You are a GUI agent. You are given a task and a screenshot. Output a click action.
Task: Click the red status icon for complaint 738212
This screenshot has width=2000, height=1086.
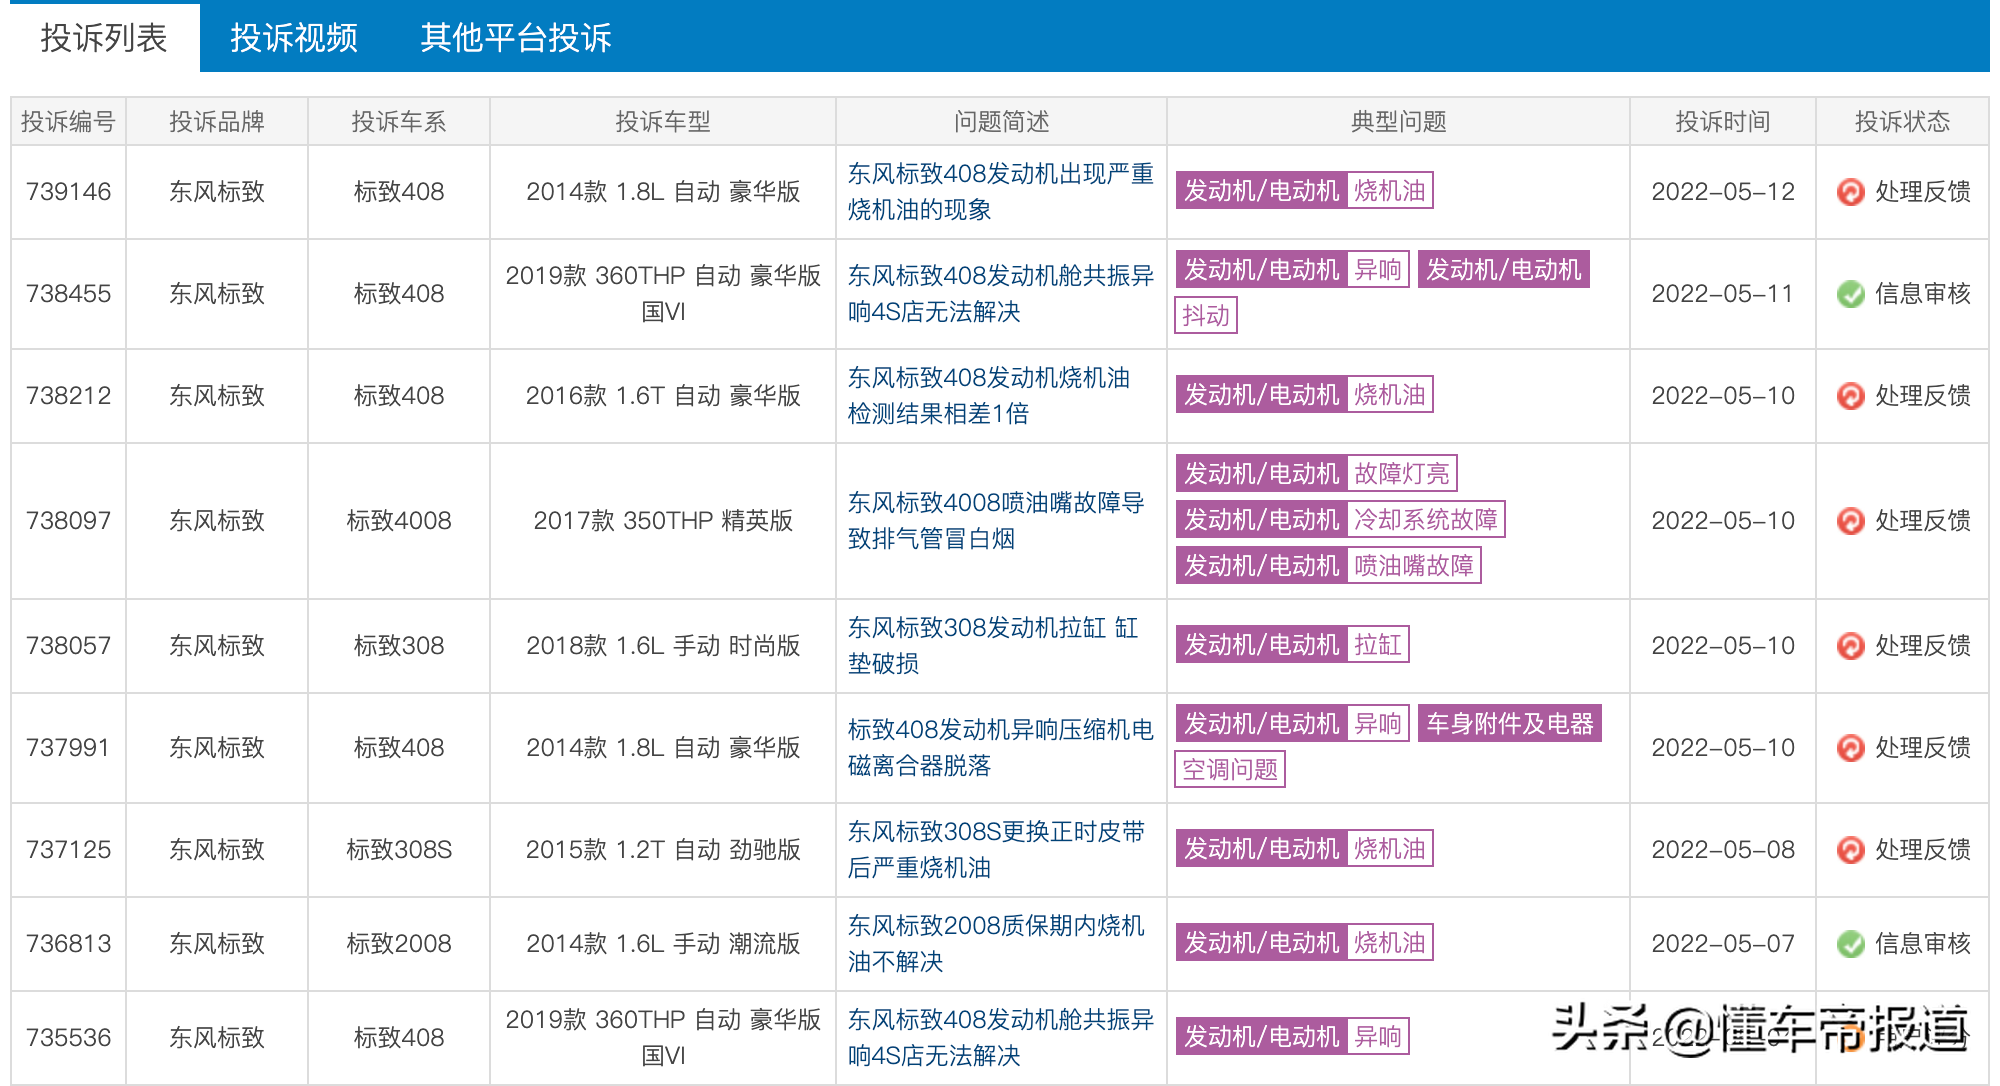[x=1851, y=396]
